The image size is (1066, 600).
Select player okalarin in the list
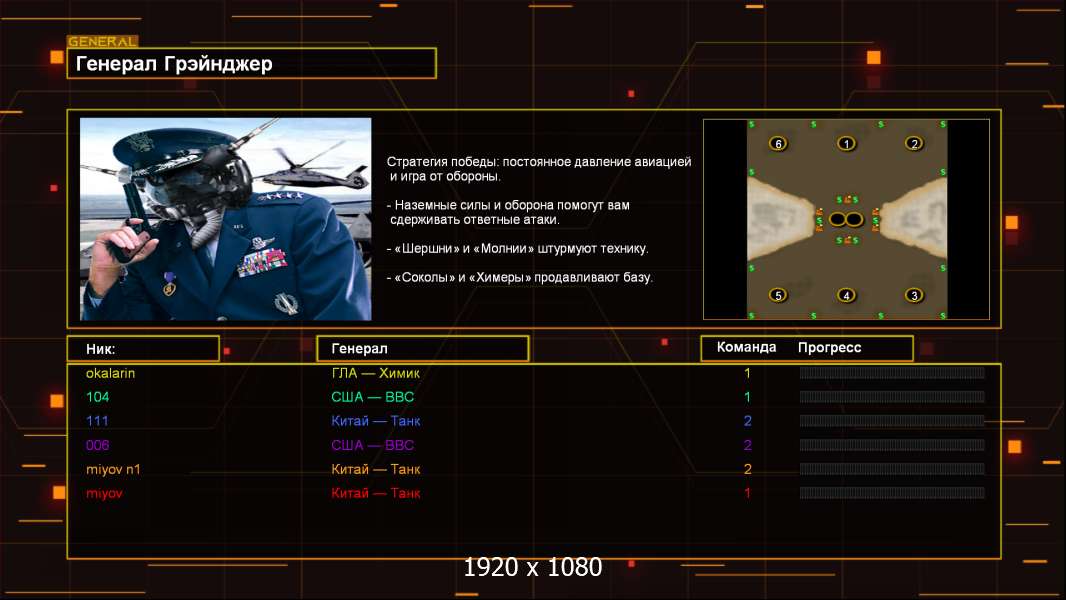(110, 373)
